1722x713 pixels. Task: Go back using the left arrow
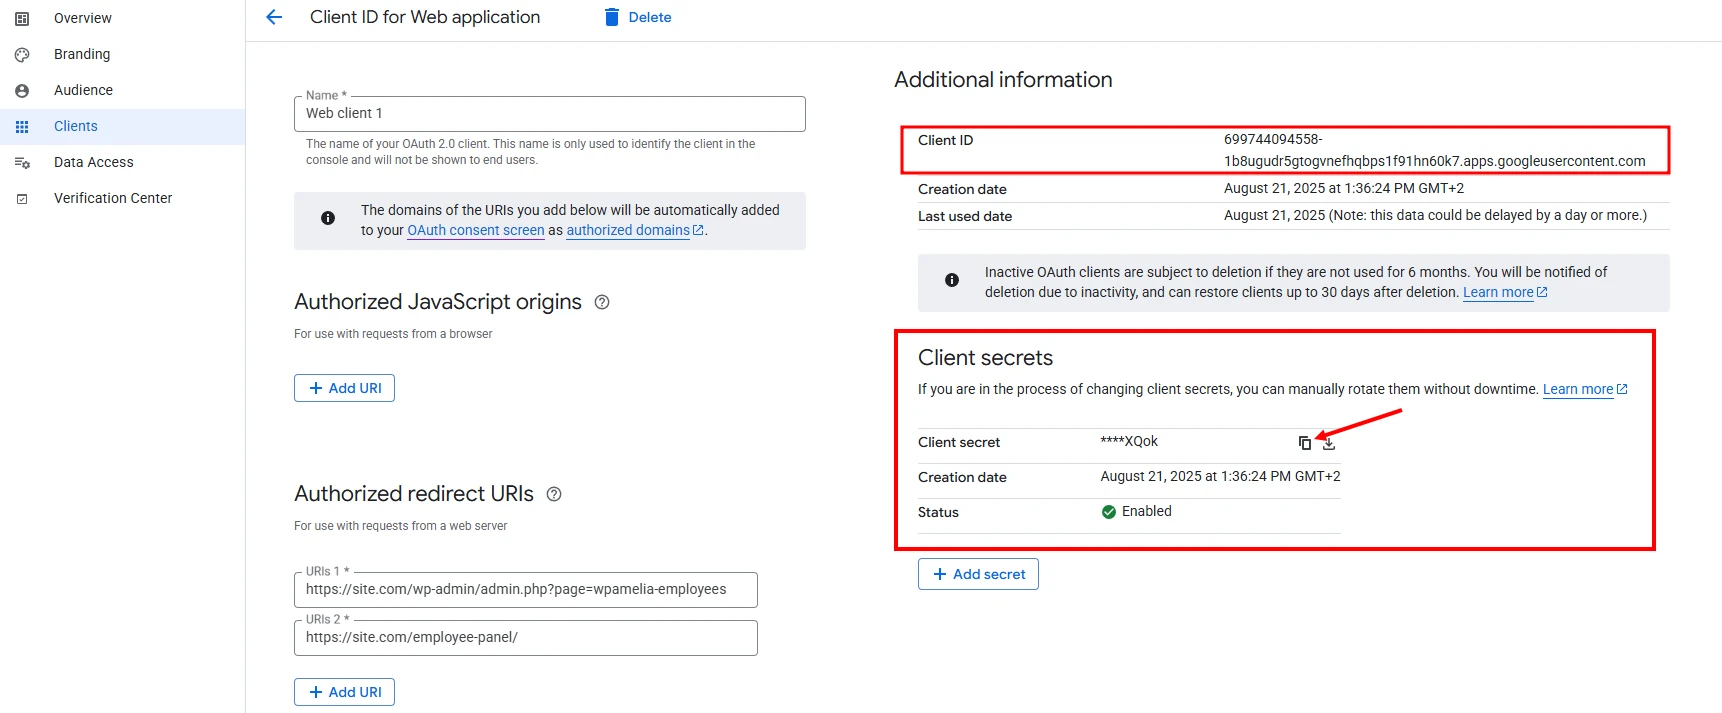274,17
